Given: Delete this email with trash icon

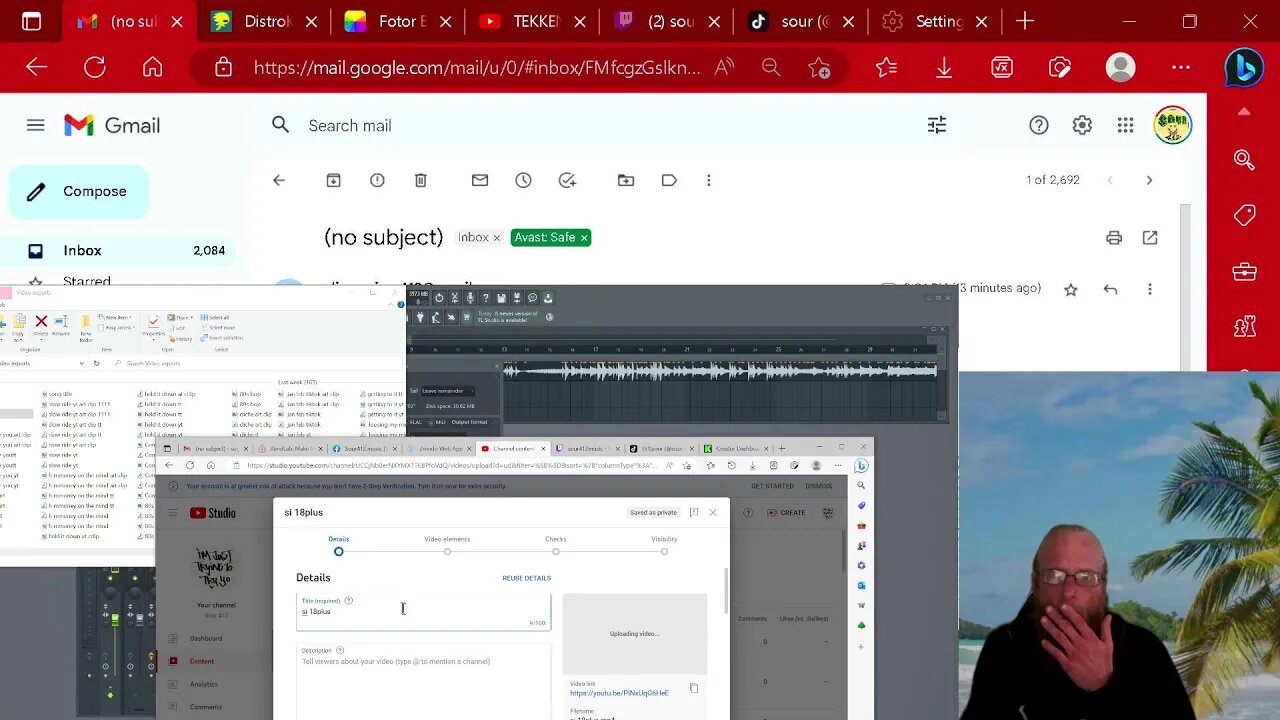Looking at the screenshot, I should 421,180.
